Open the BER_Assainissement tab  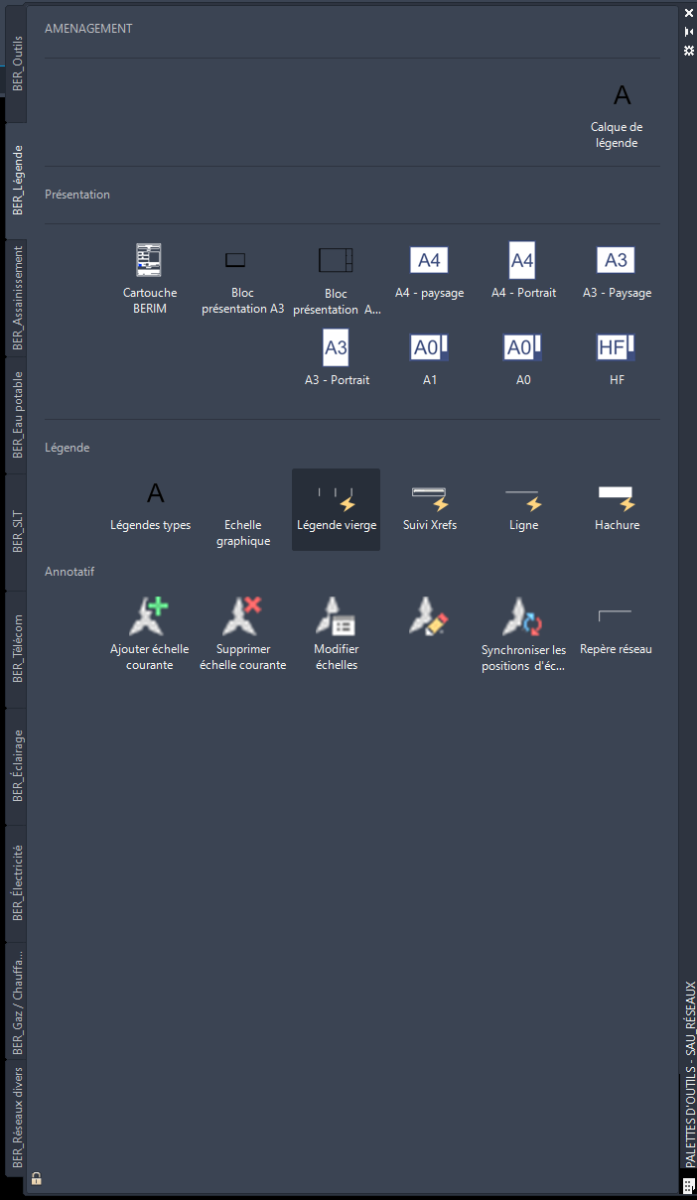(17, 298)
